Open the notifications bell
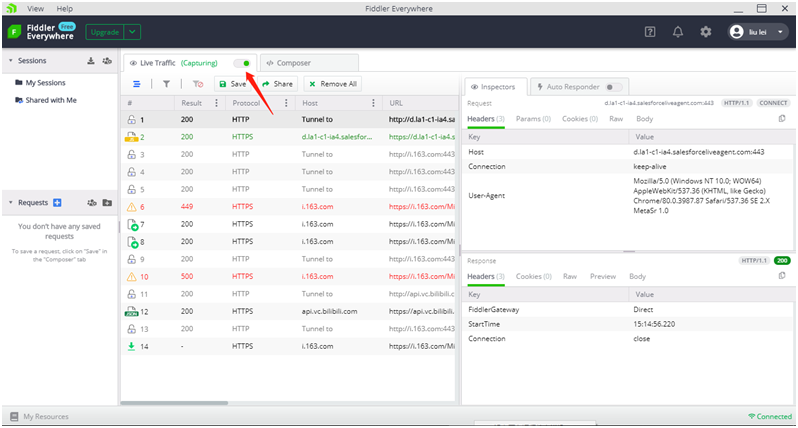Image resolution: width=798 pixels, height=428 pixels. click(678, 32)
